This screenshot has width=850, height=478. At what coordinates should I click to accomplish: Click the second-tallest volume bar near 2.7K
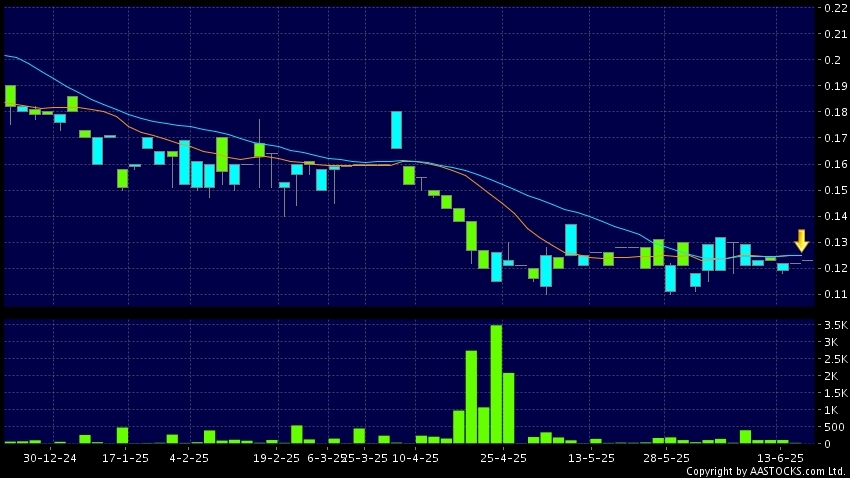471,397
